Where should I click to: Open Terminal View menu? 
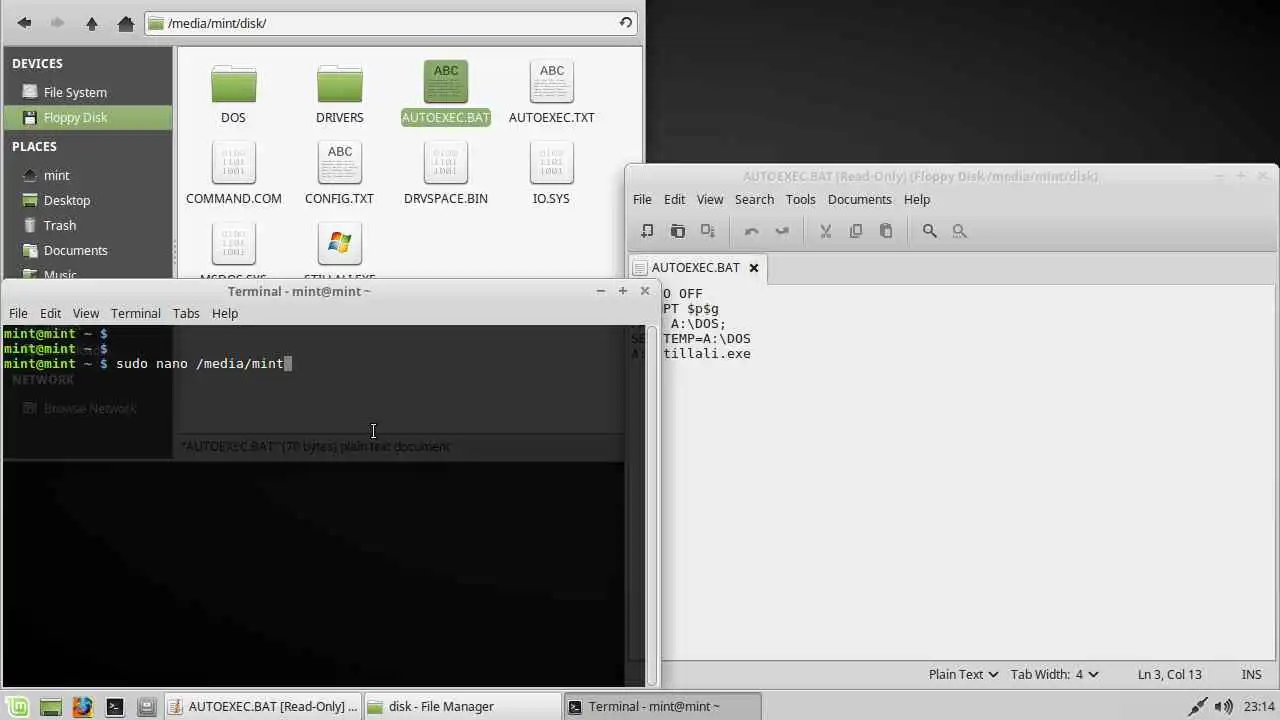[x=86, y=313]
